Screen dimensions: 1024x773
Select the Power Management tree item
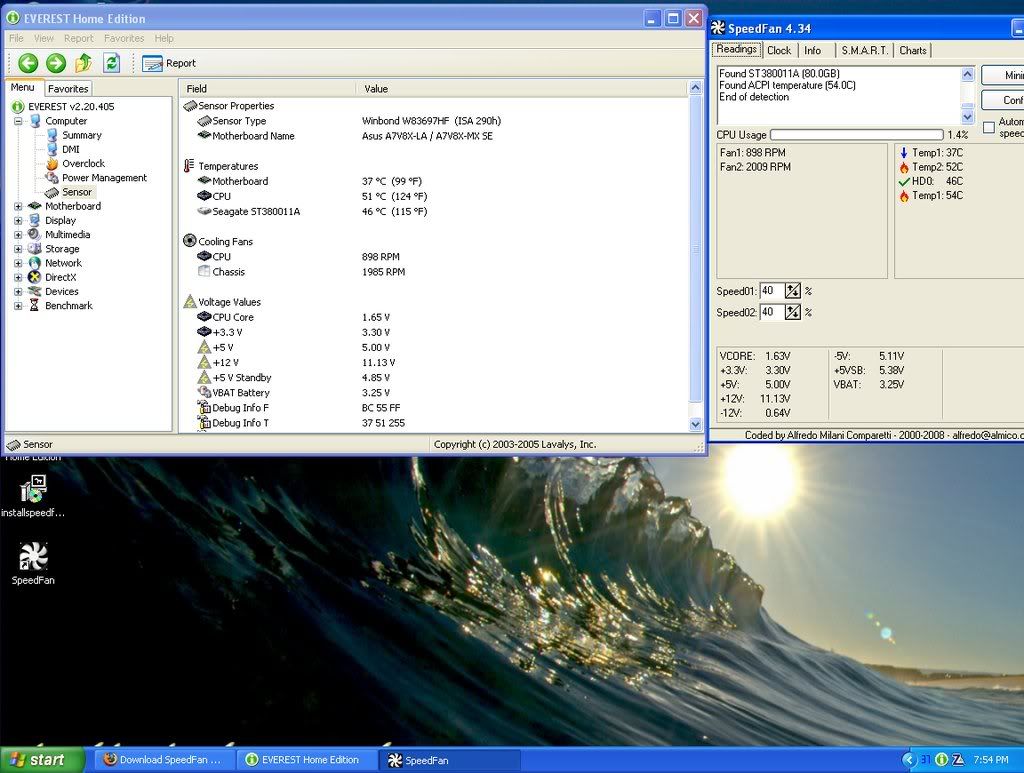coord(104,178)
